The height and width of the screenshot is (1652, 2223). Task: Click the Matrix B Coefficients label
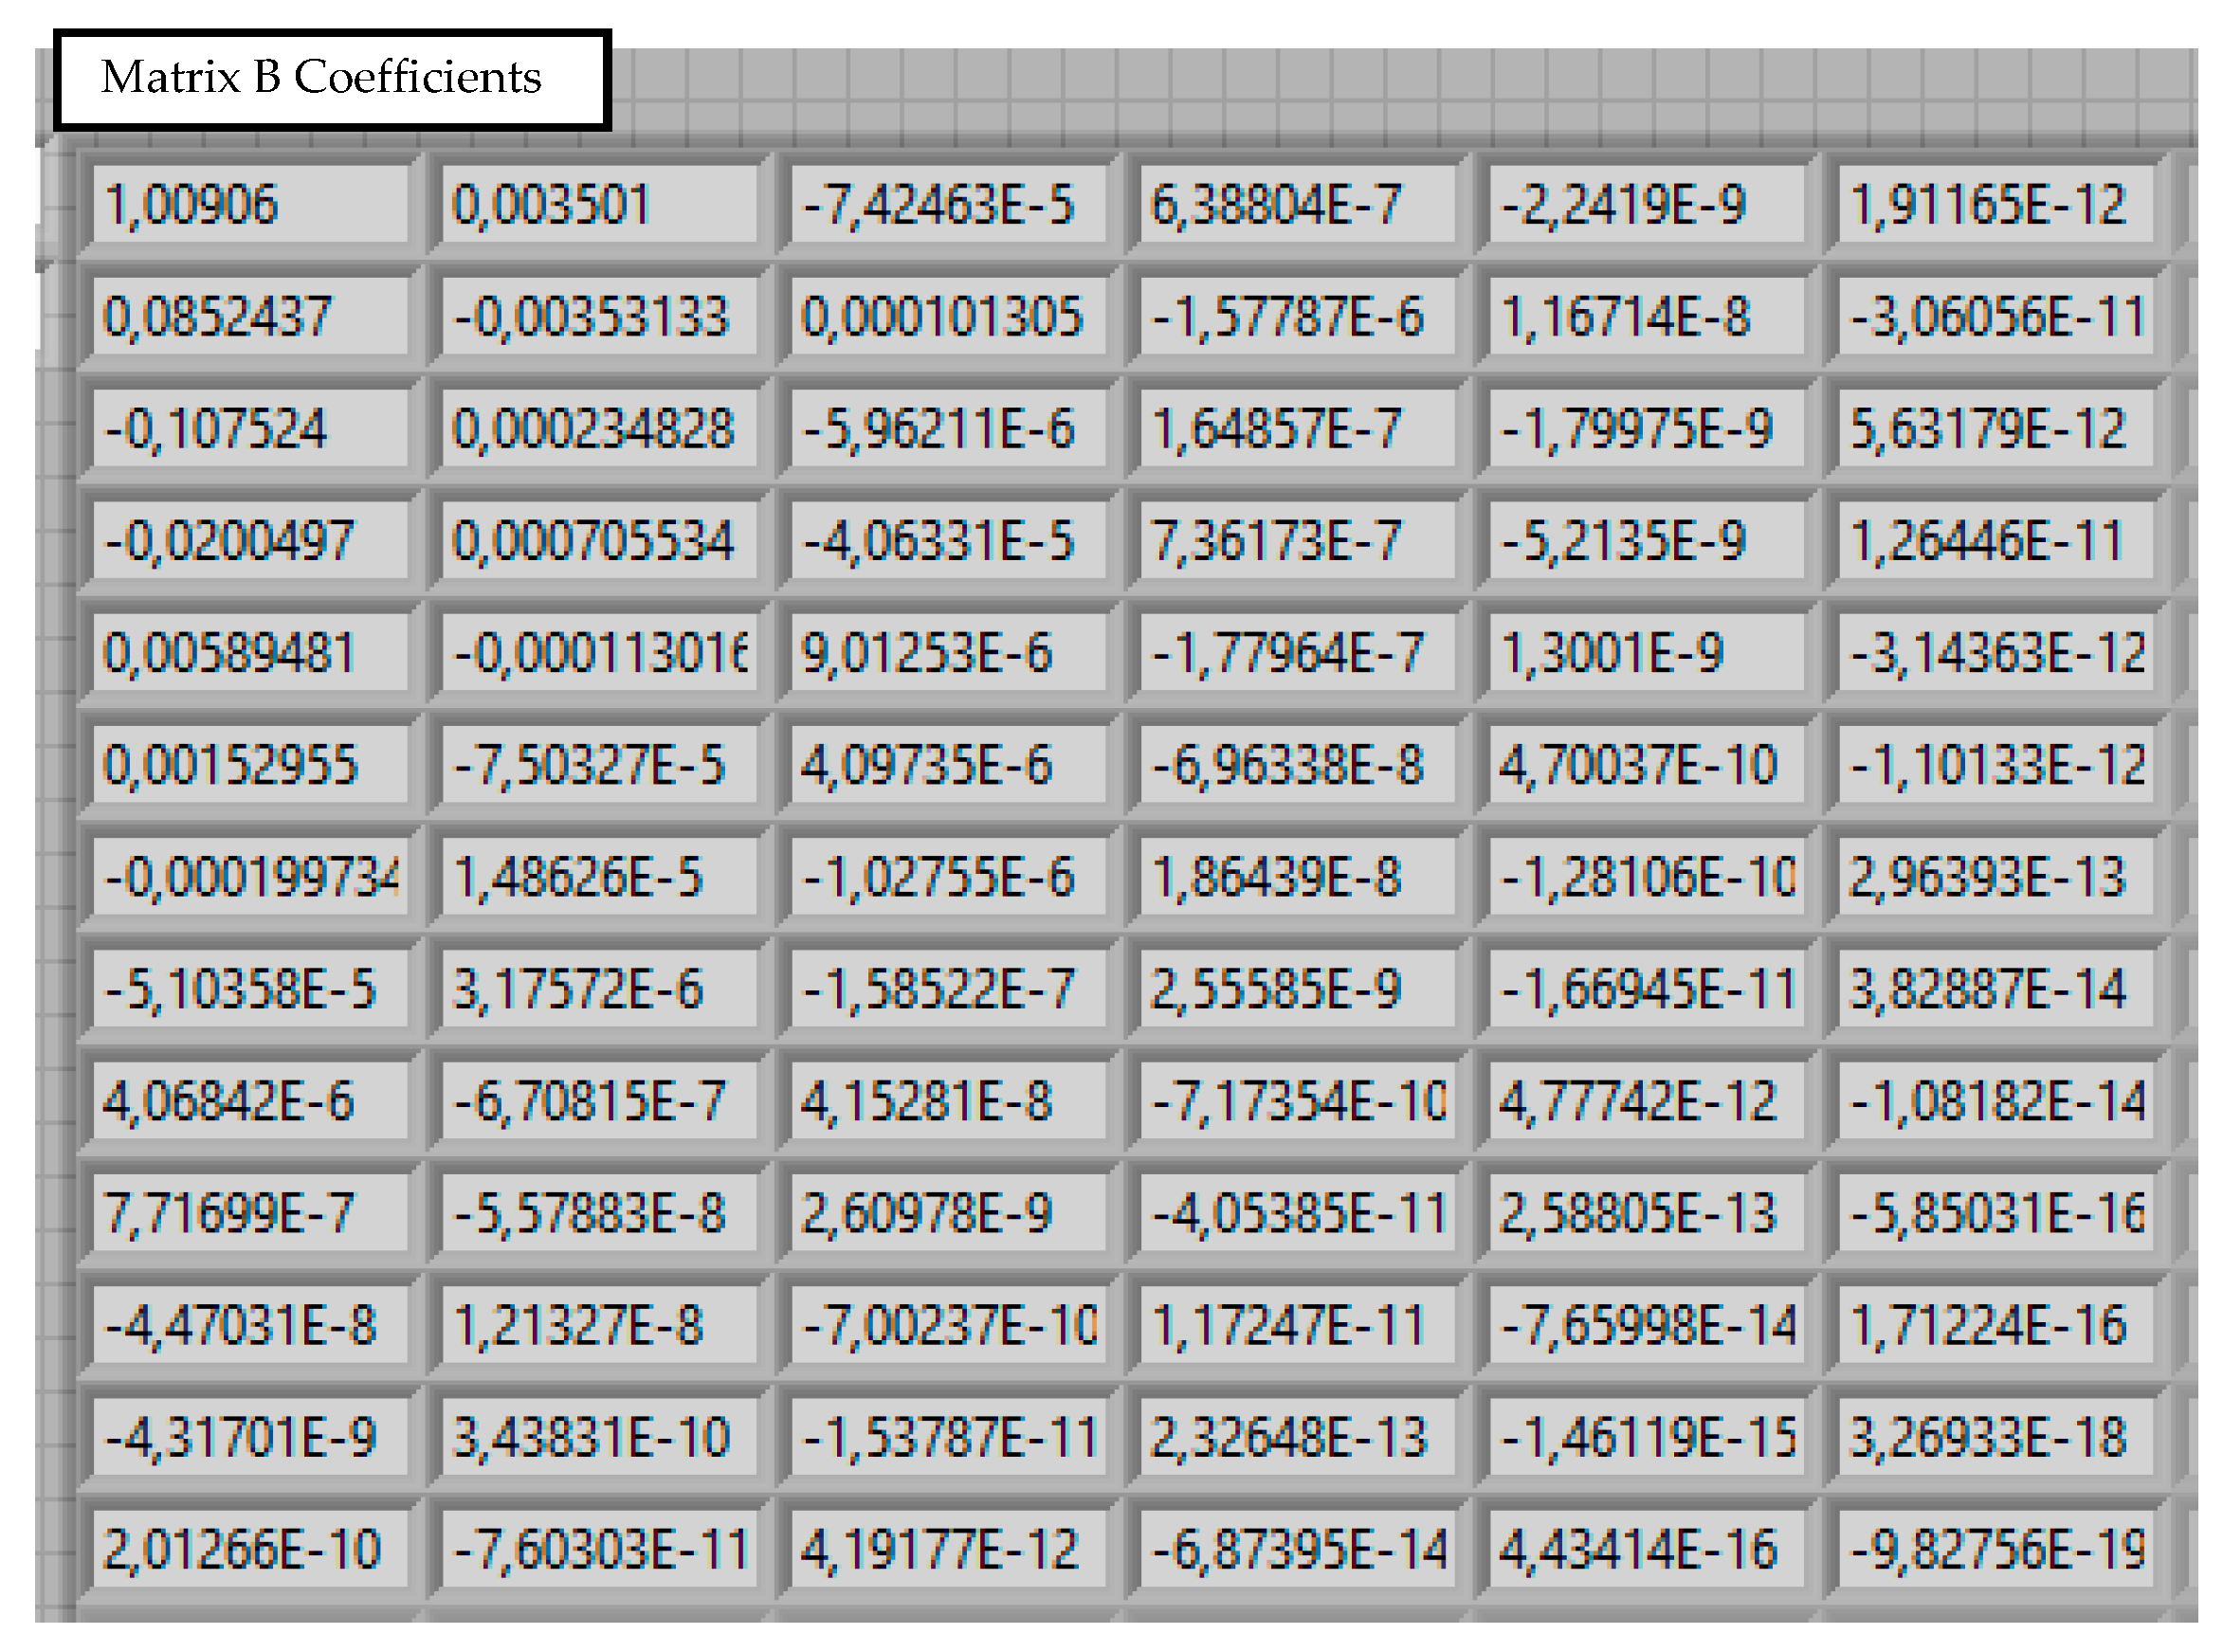[332, 79]
